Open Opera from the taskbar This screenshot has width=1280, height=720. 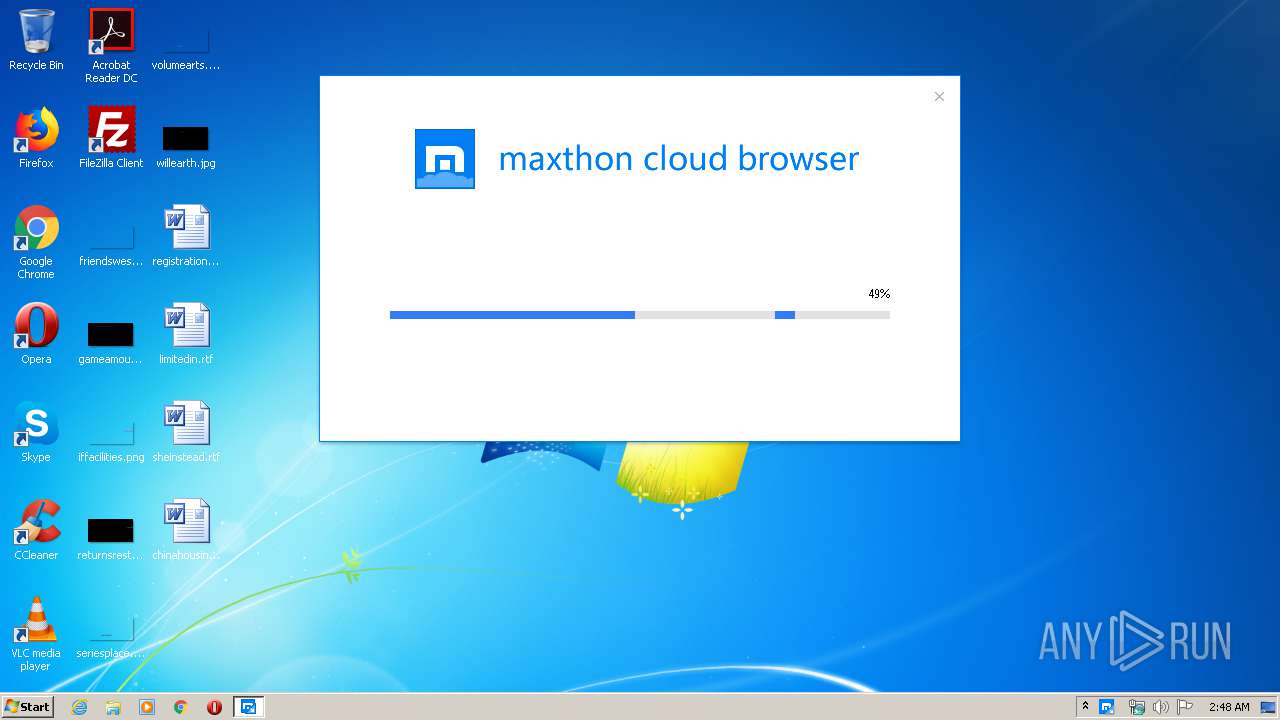point(214,707)
